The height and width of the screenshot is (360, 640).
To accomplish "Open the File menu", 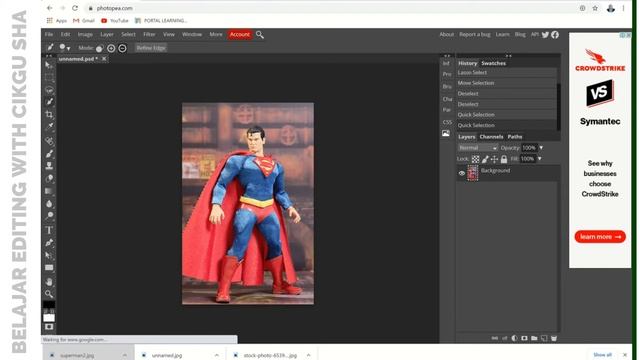I will point(49,35).
